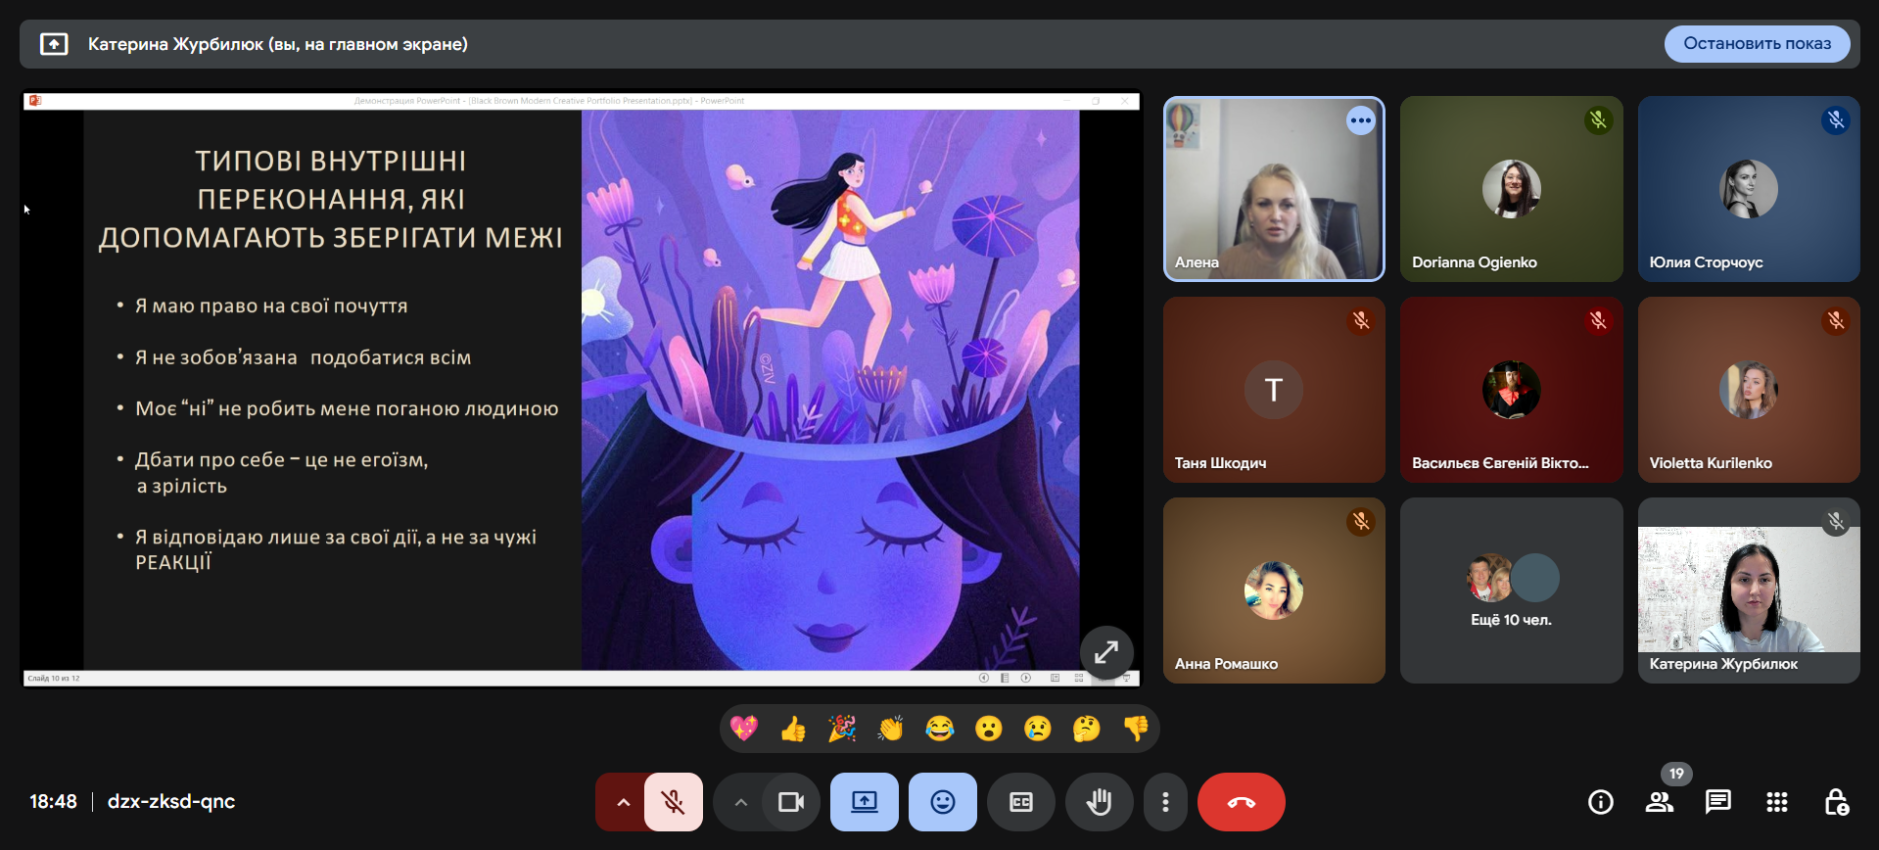Open options menu on Алена's video tile
Image resolution: width=1879 pixels, height=850 pixels.
pos(1360,121)
